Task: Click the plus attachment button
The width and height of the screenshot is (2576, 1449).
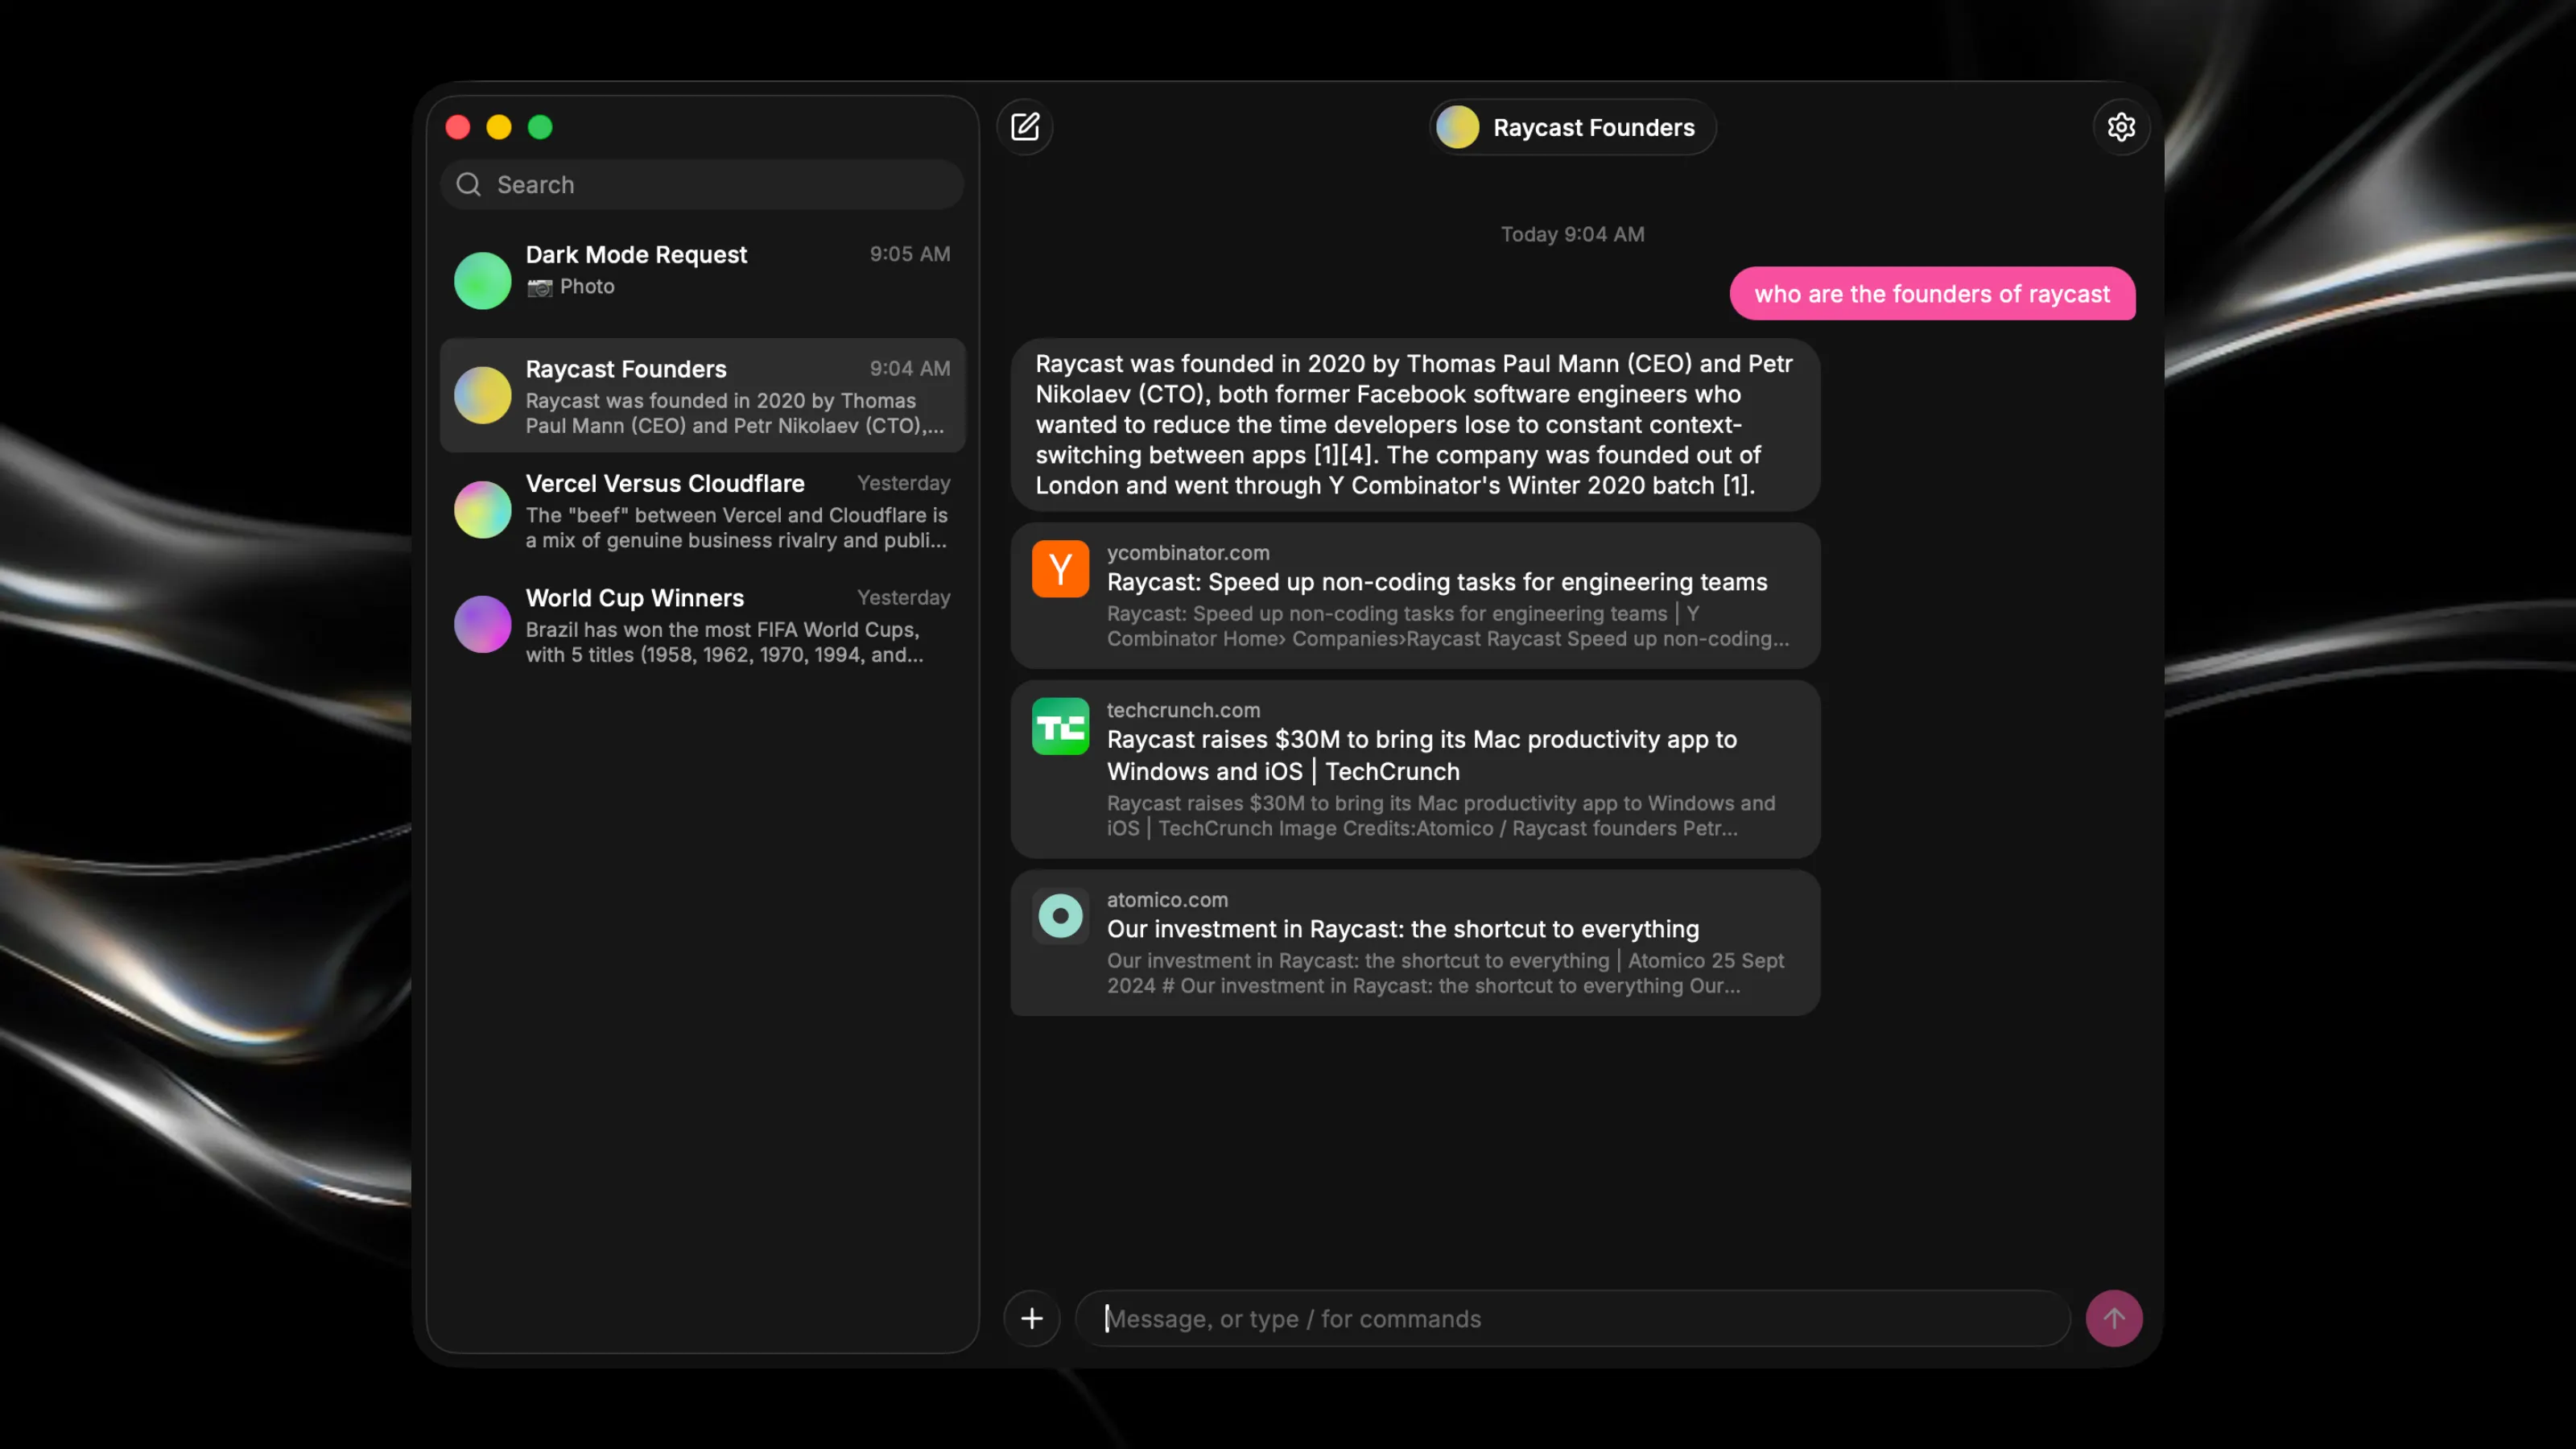Action: 1032,1318
